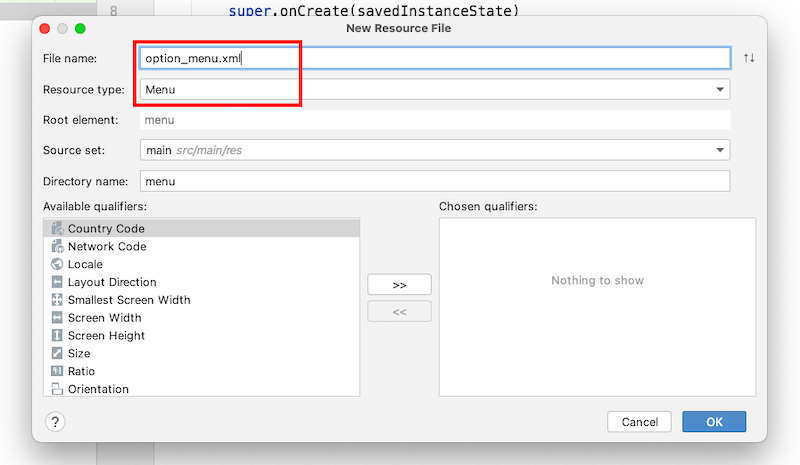Click the Layout Direction icon
The width and height of the screenshot is (800, 465).
tap(57, 282)
